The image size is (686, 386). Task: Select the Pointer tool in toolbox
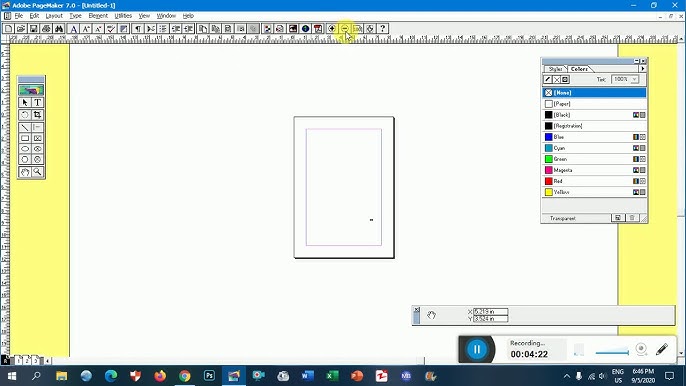(25, 102)
